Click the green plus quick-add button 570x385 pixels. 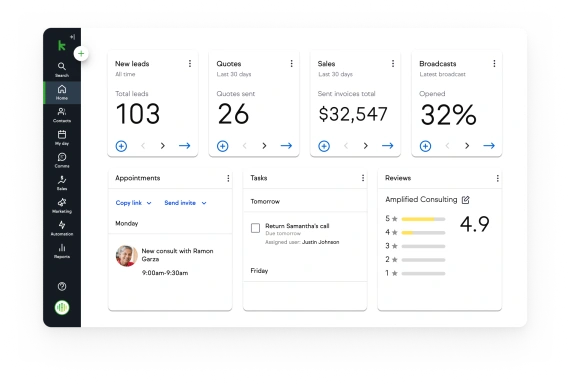tap(81, 54)
